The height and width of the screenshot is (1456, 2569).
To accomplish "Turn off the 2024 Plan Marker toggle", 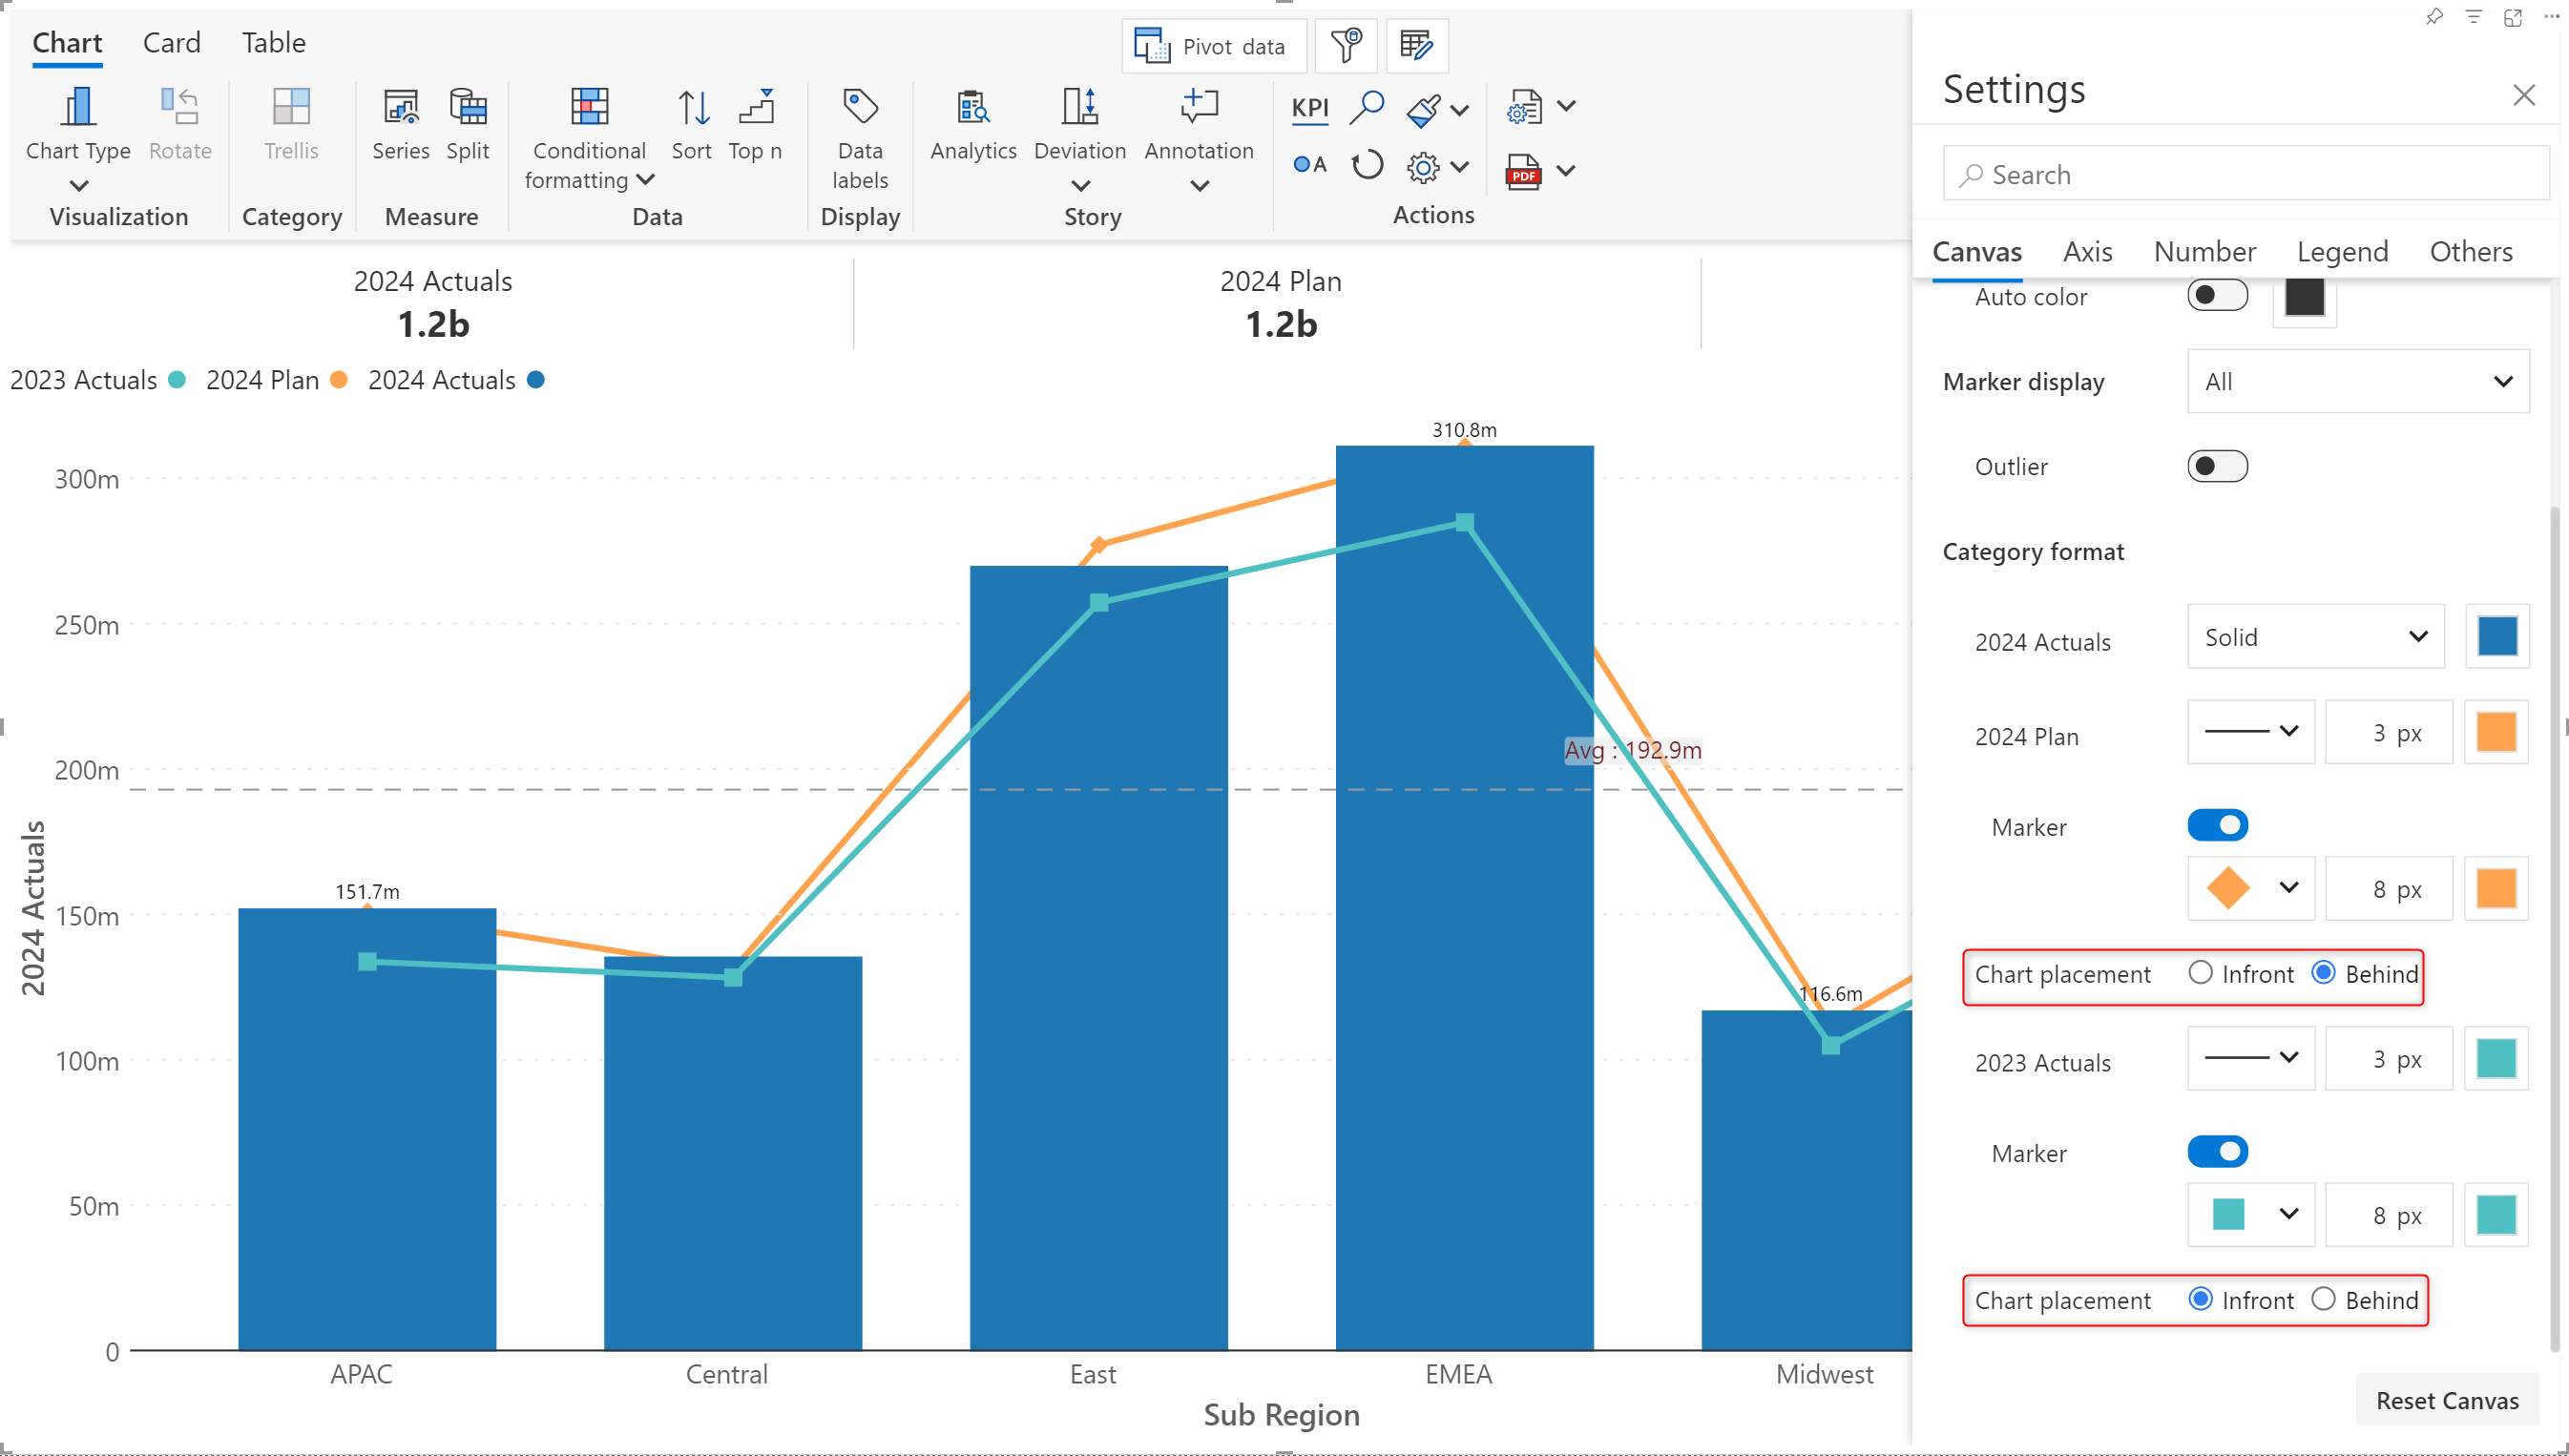I will [2217, 825].
